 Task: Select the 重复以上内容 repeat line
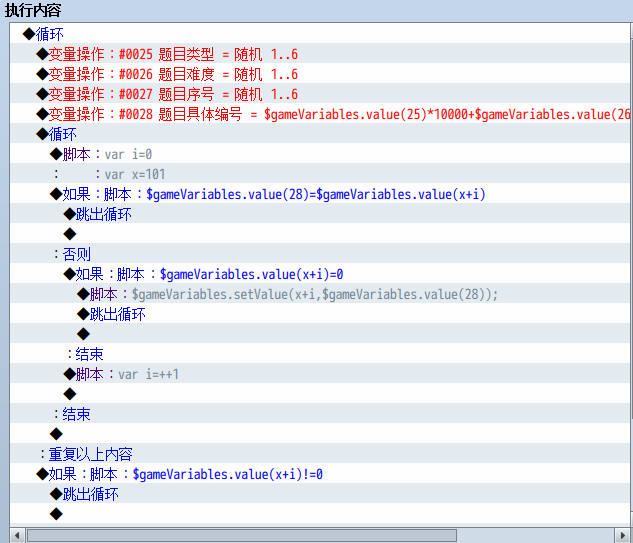click(319, 454)
